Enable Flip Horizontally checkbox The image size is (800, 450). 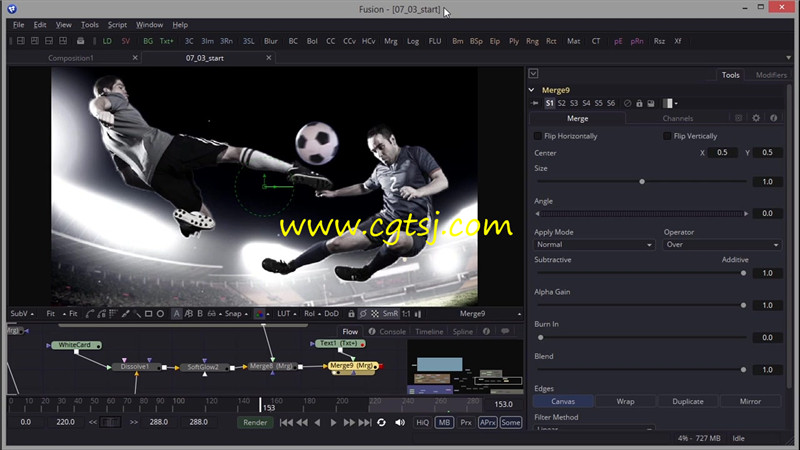coord(537,136)
